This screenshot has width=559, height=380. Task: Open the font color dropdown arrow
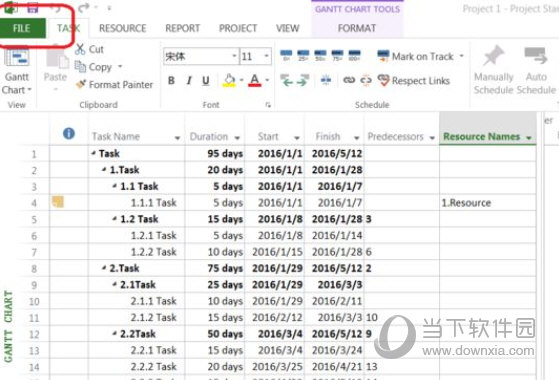click(267, 80)
